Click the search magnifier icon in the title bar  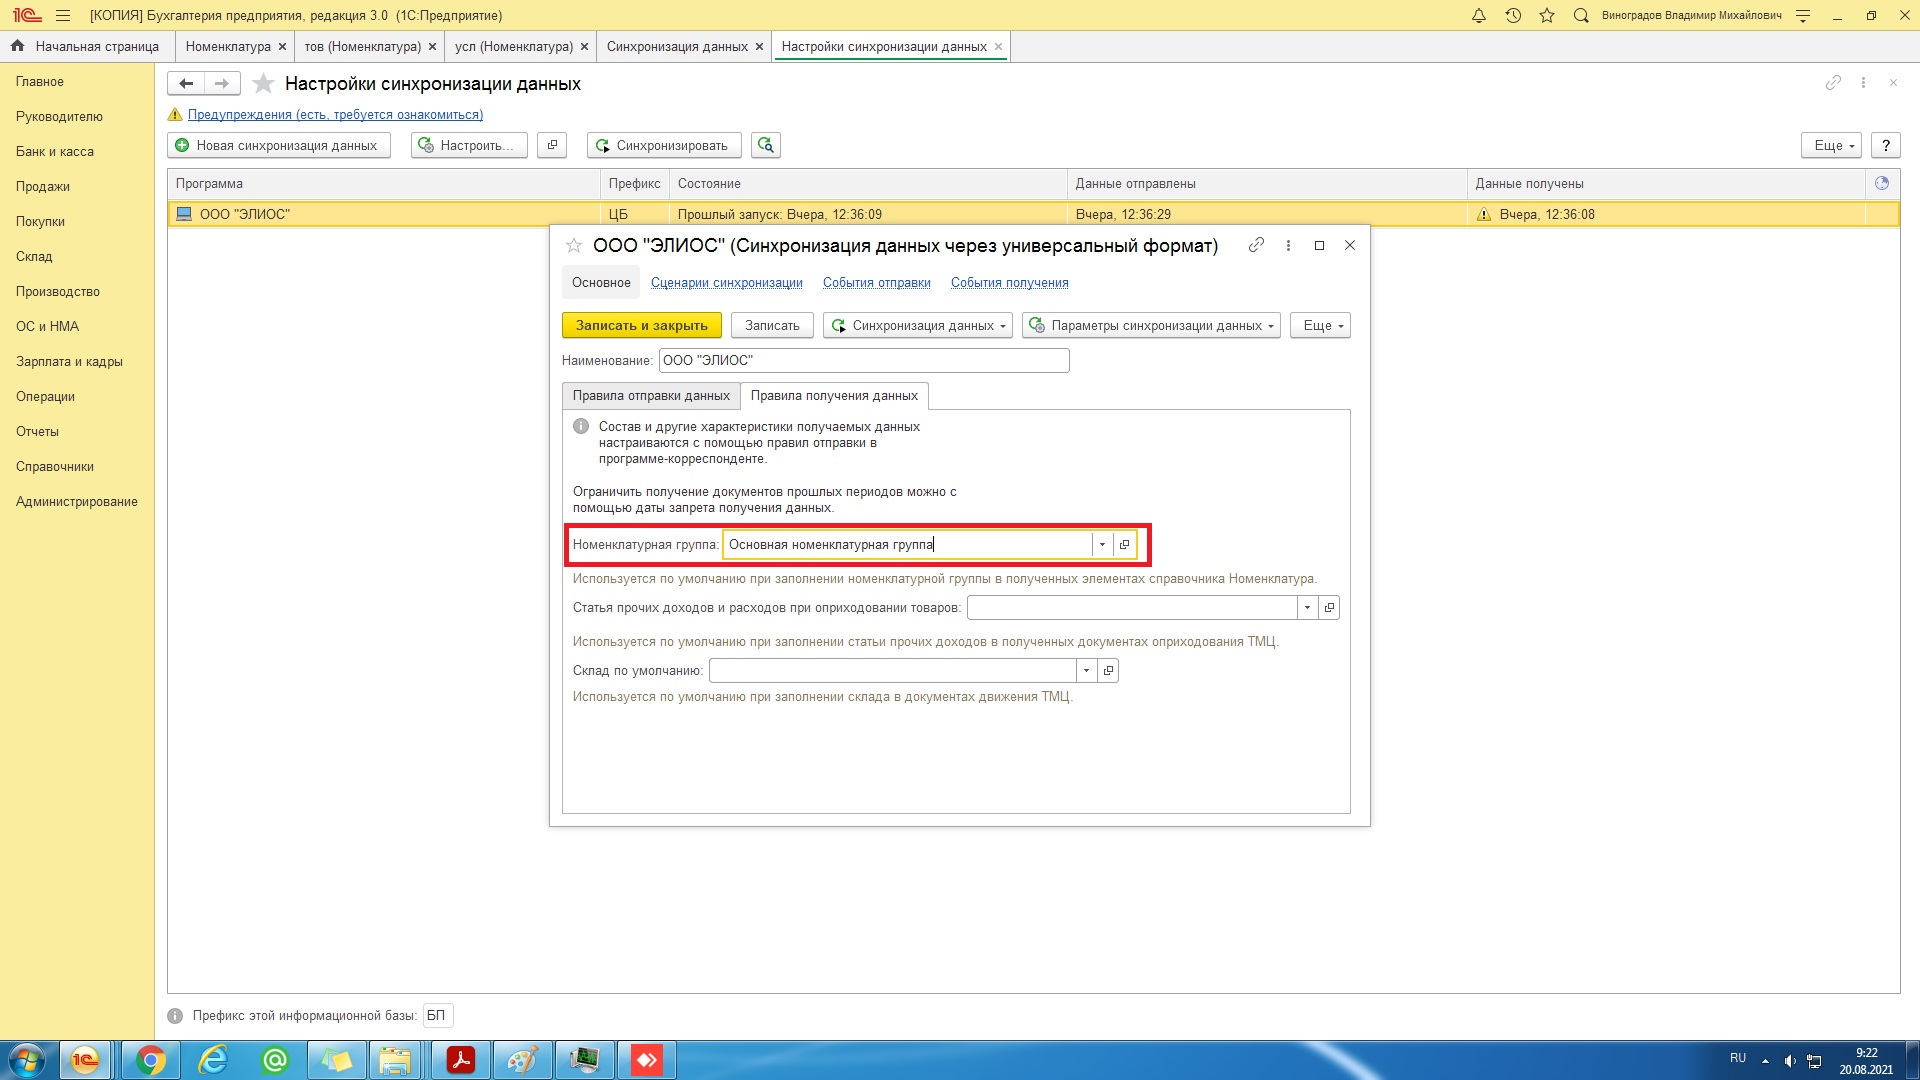pyautogui.click(x=1581, y=15)
